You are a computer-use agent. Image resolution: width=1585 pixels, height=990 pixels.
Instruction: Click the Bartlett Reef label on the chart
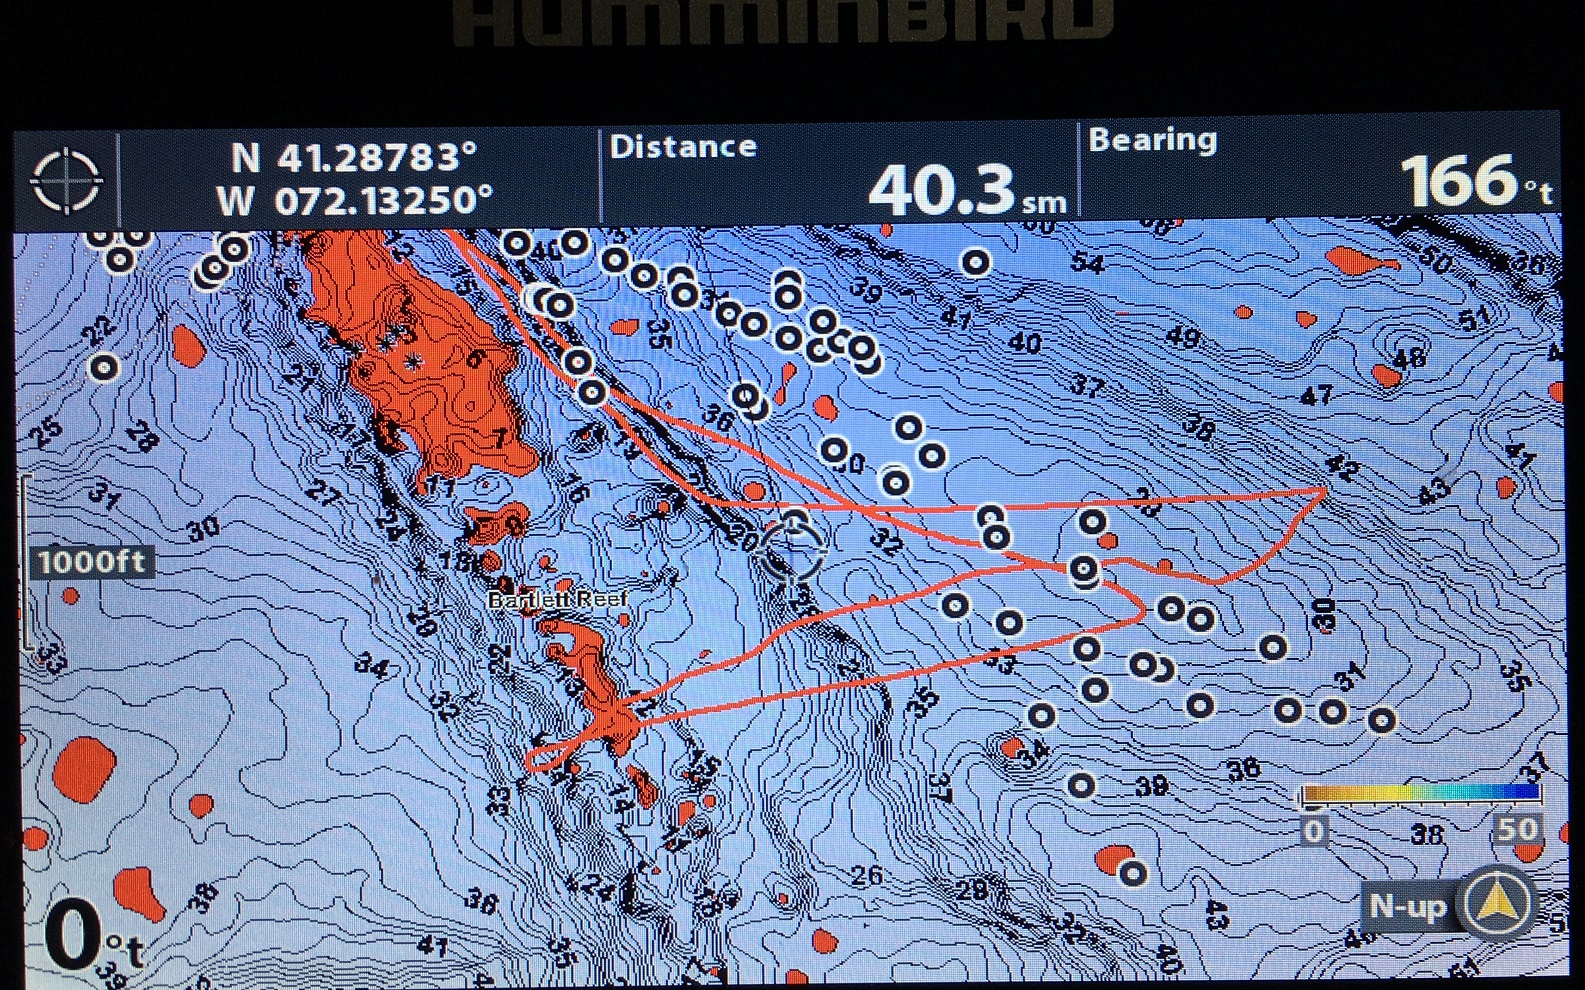tap(558, 600)
